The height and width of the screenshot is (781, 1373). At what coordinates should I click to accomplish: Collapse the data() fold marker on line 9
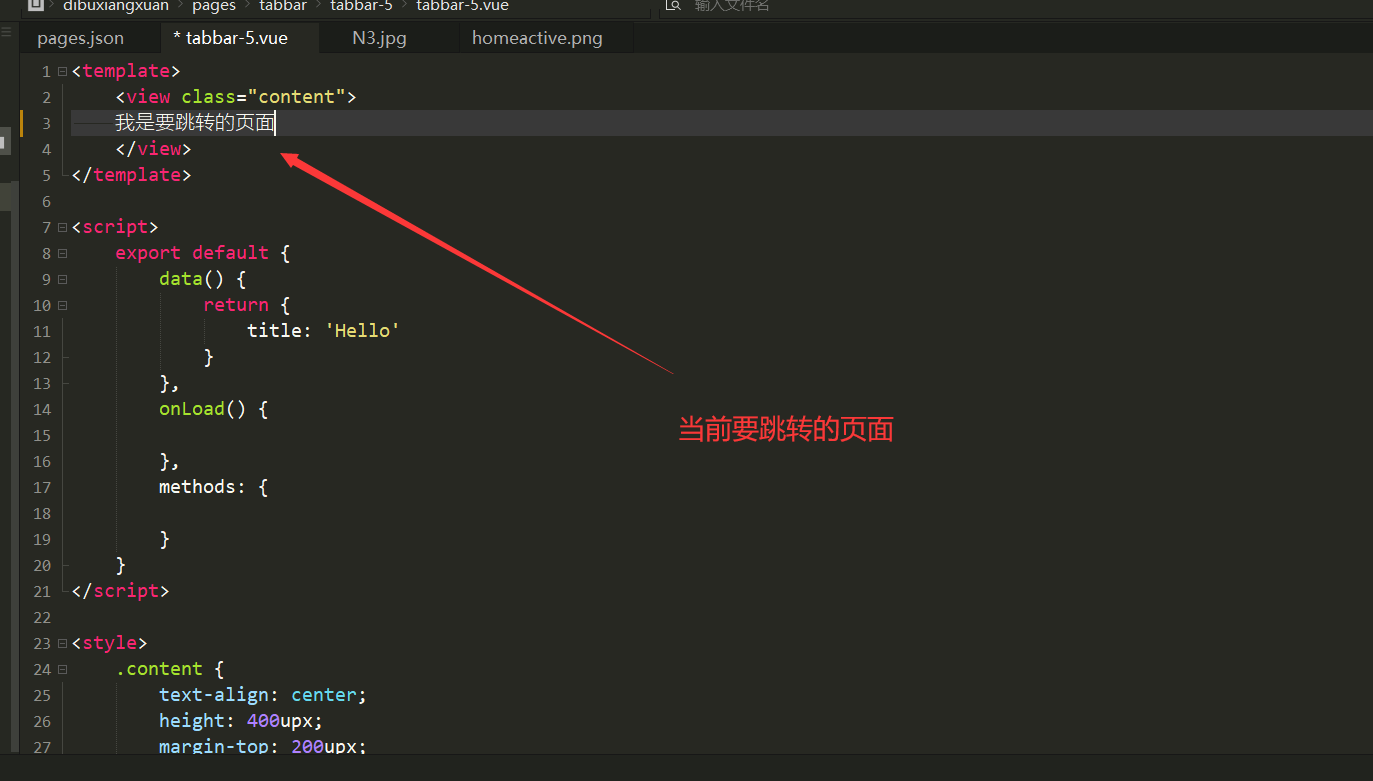coord(60,278)
